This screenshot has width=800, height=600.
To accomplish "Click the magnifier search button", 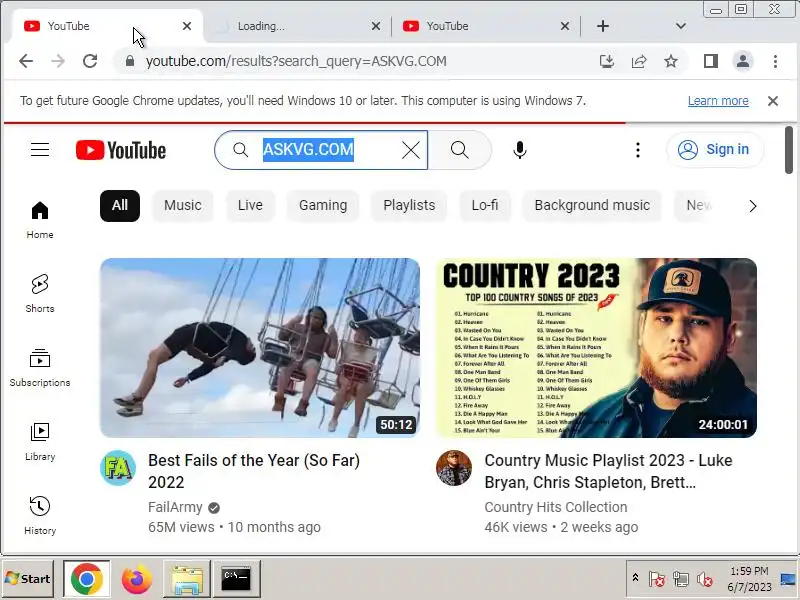I will 459,150.
